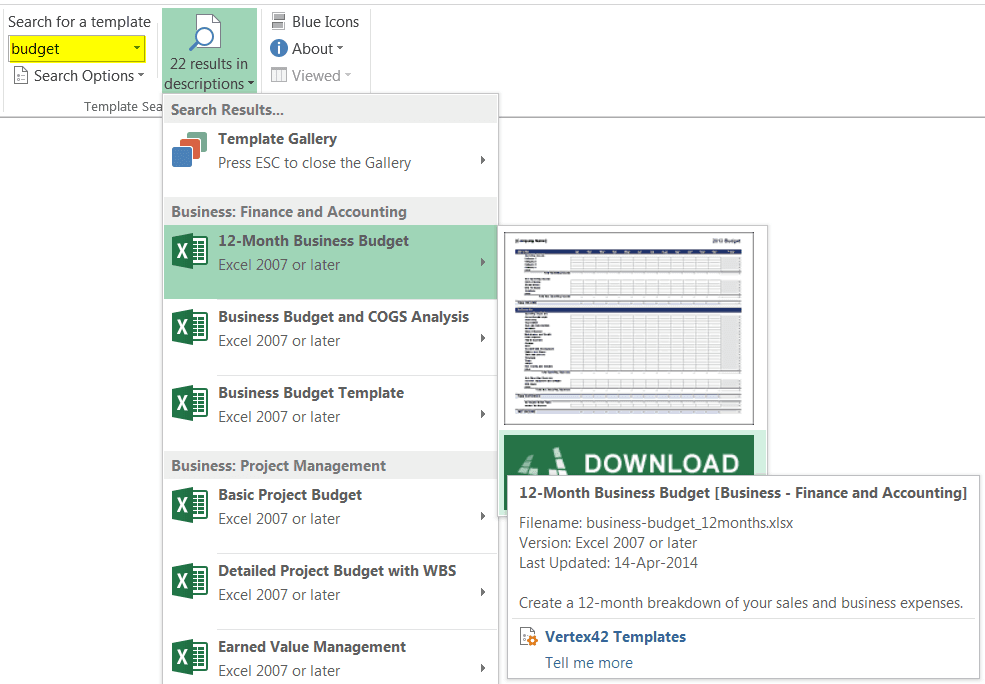The height and width of the screenshot is (684, 985).
Task: Open dropdown arrow in budget search box
Action: tap(136, 48)
